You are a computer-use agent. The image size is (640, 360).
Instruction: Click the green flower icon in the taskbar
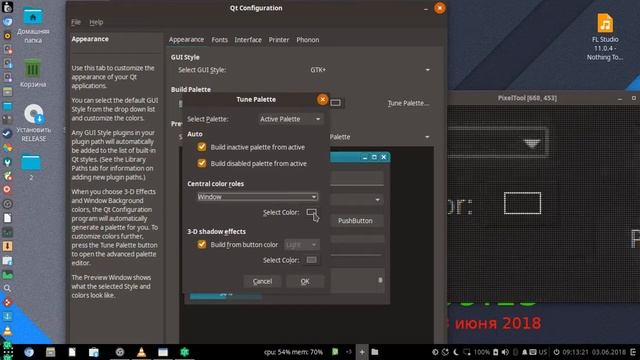[184, 352]
